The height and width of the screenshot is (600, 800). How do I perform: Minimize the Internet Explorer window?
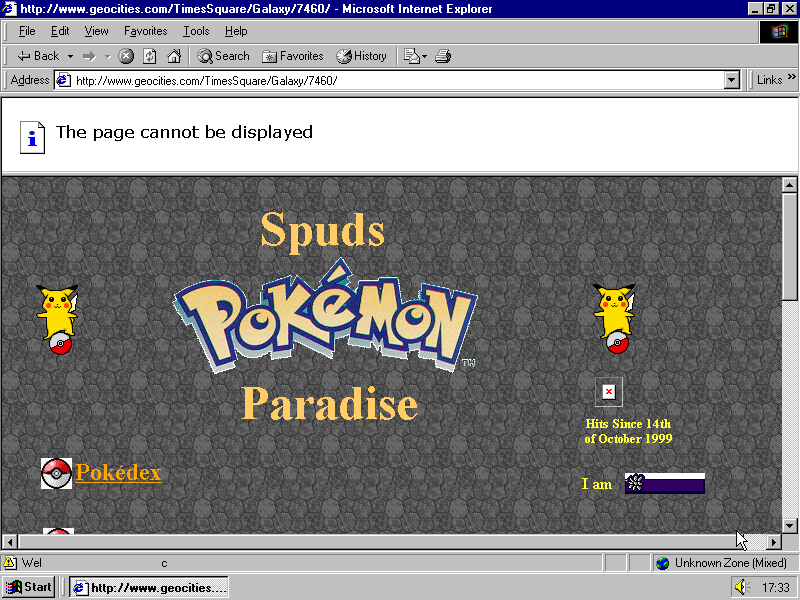tap(756, 9)
